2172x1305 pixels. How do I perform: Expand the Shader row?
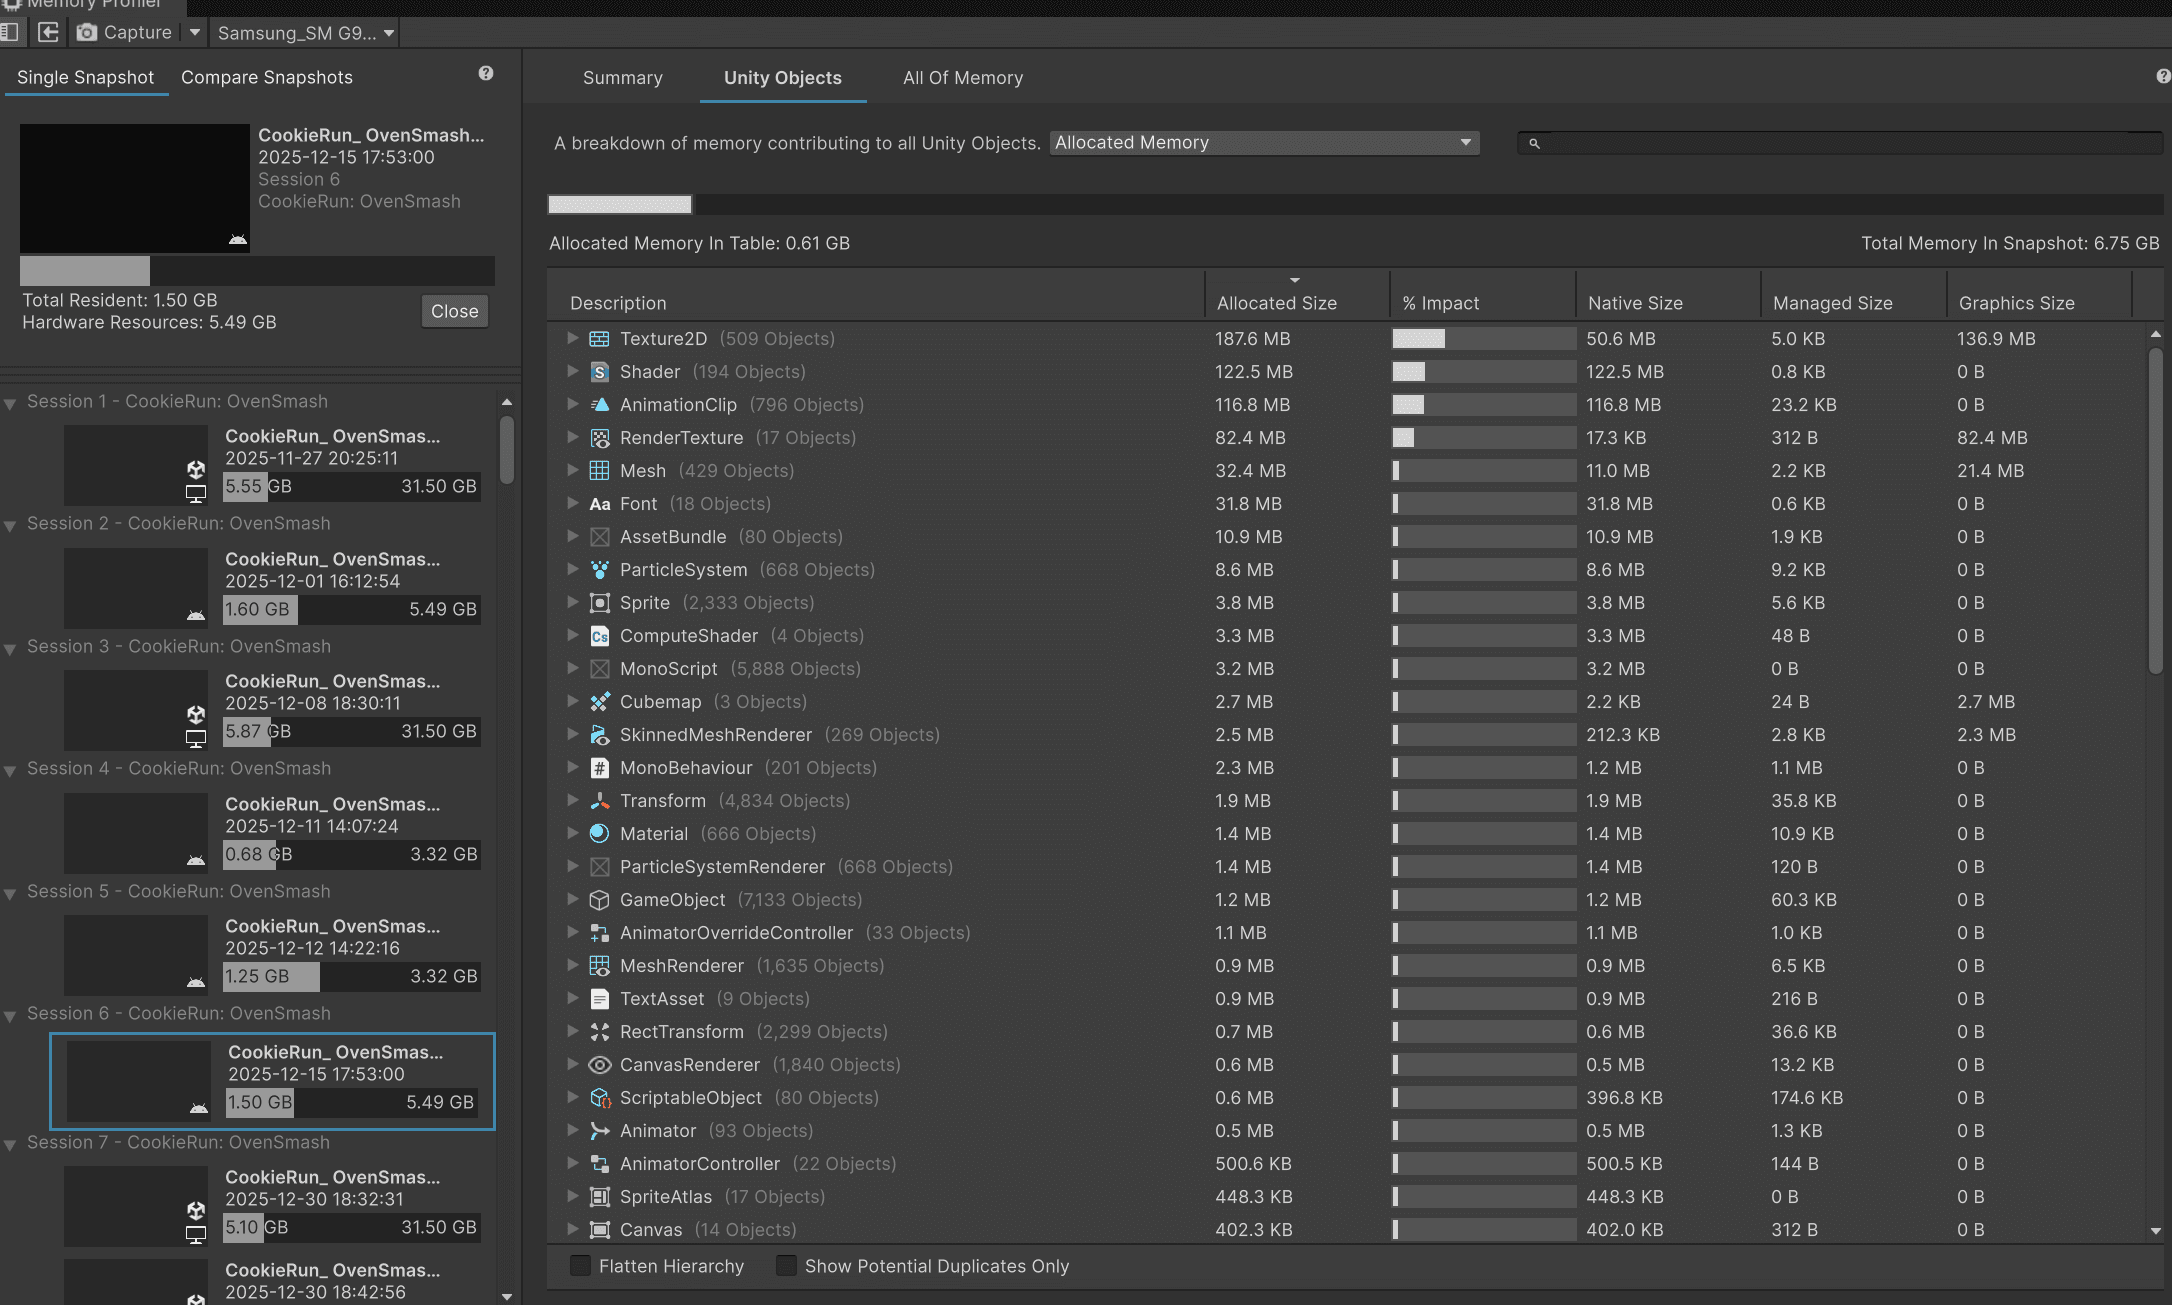[572, 371]
